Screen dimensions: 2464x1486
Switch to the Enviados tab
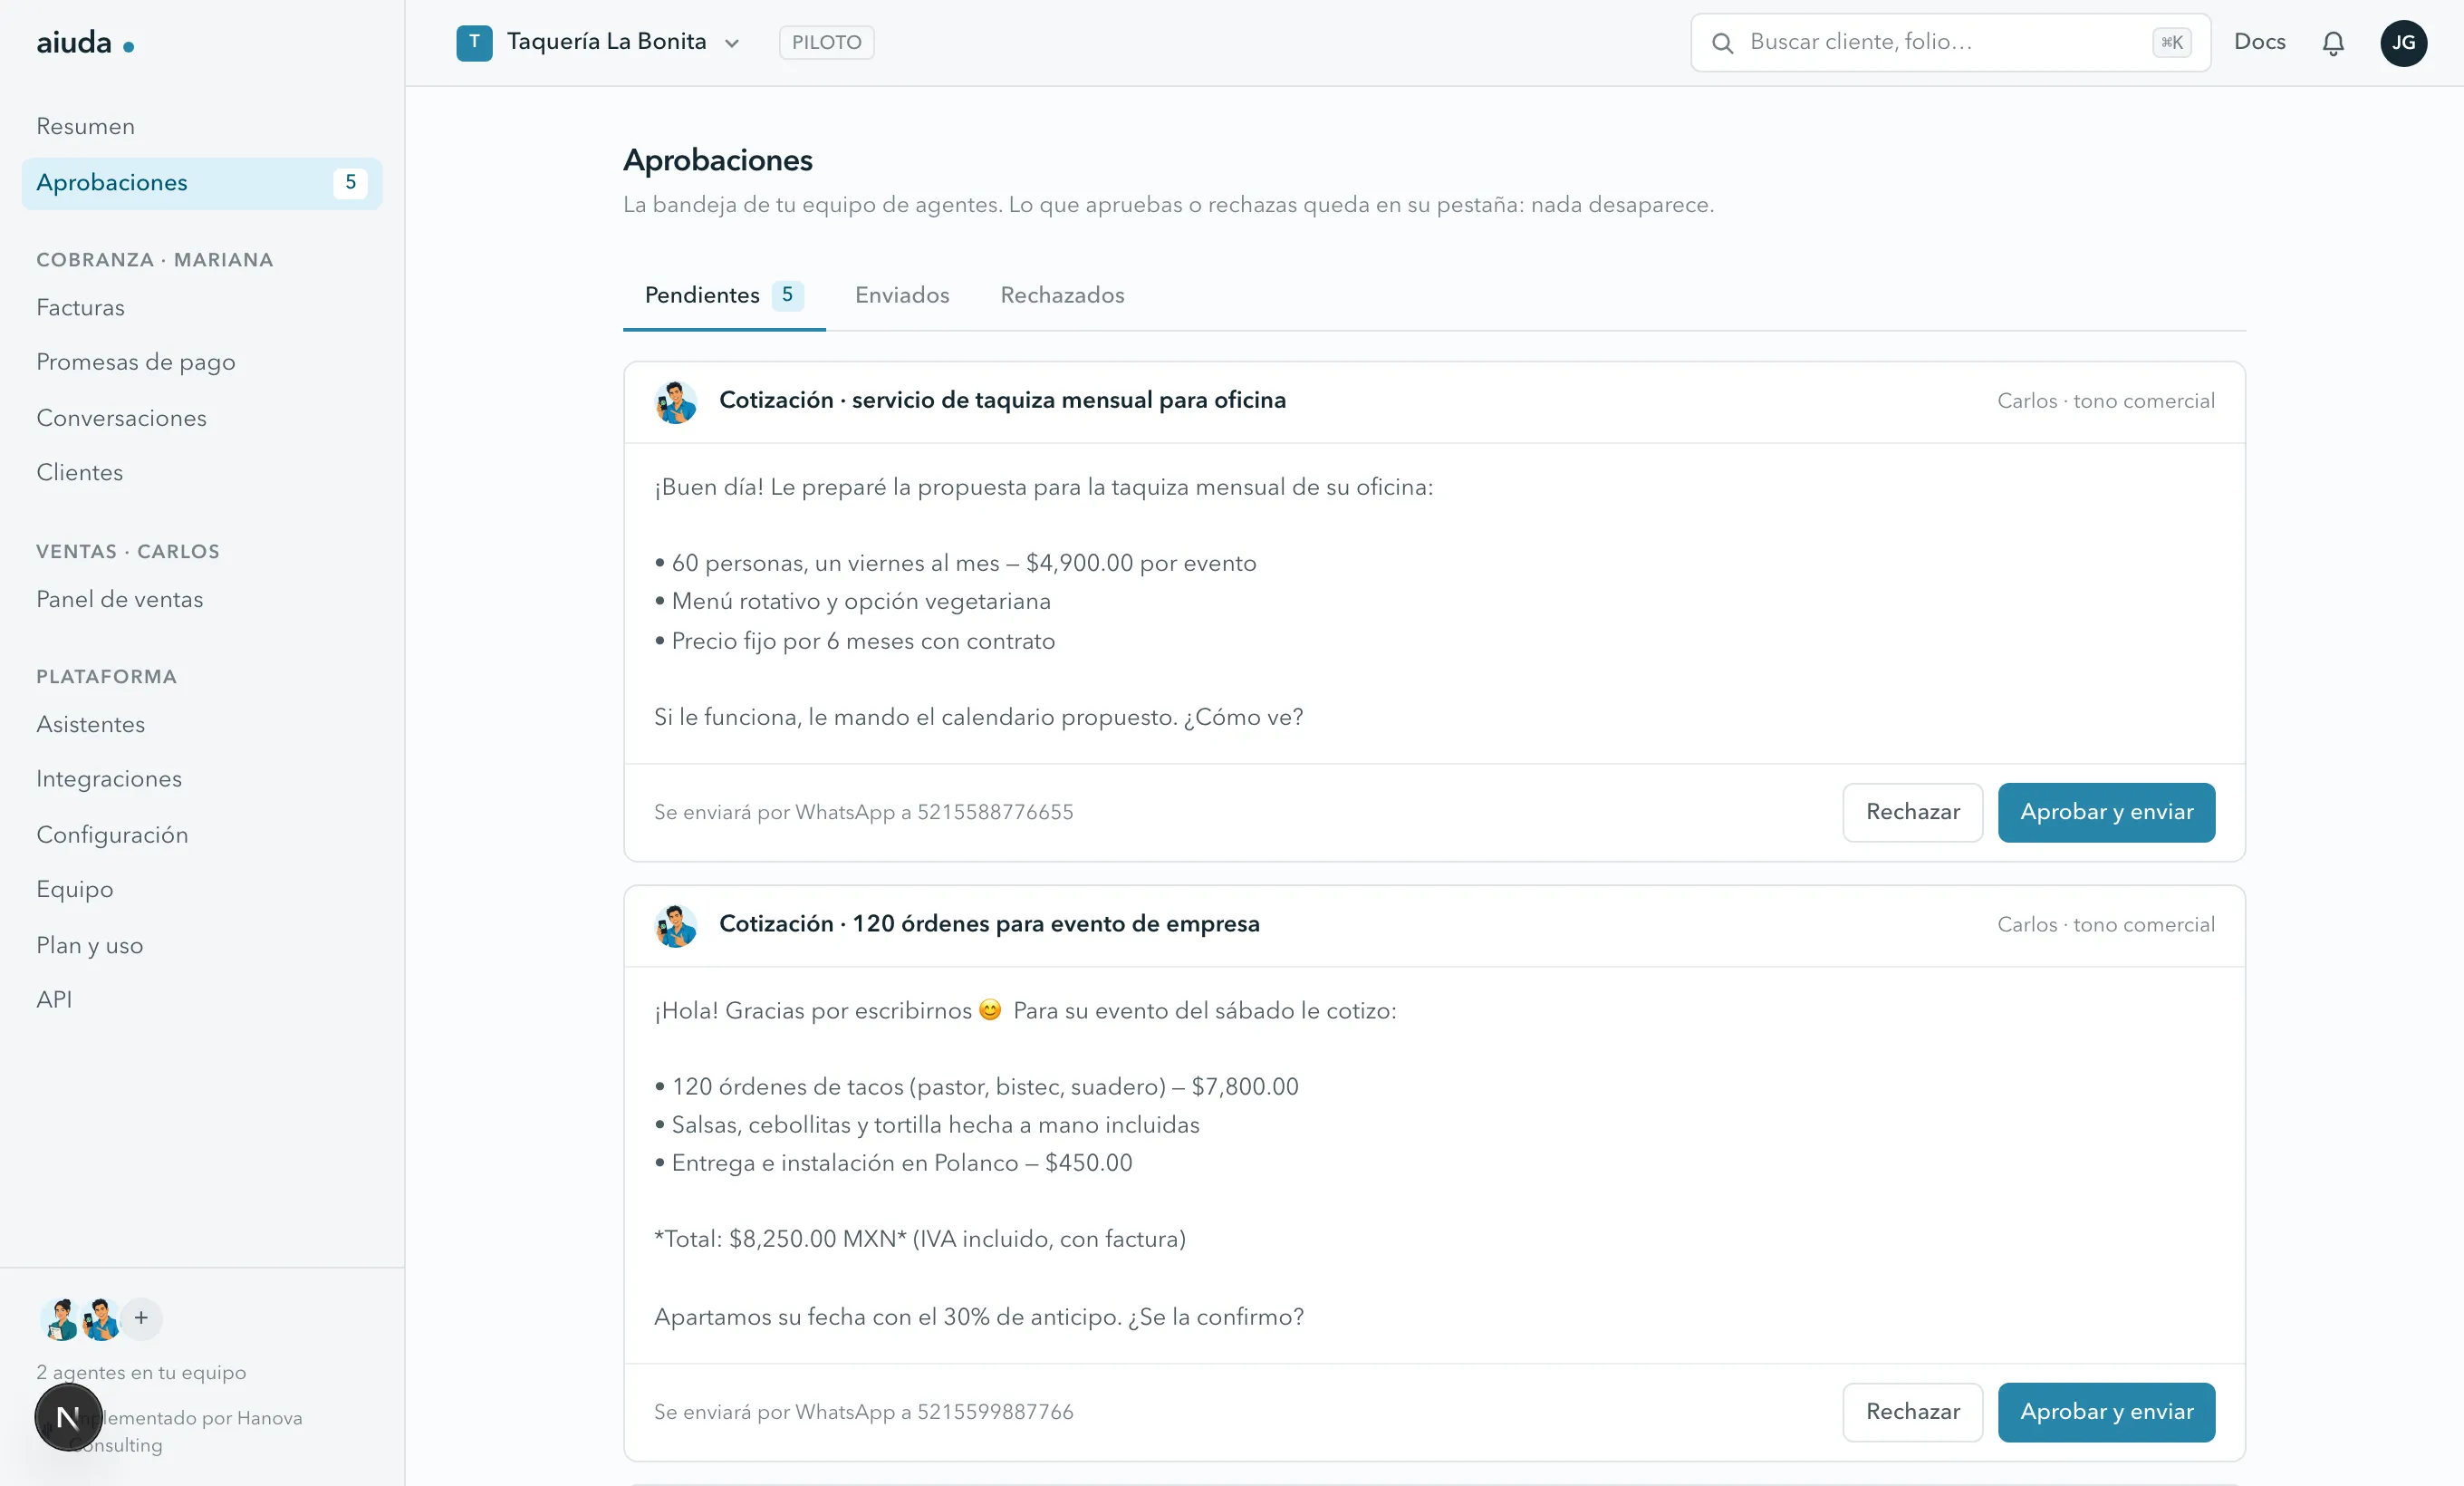click(902, 295)
